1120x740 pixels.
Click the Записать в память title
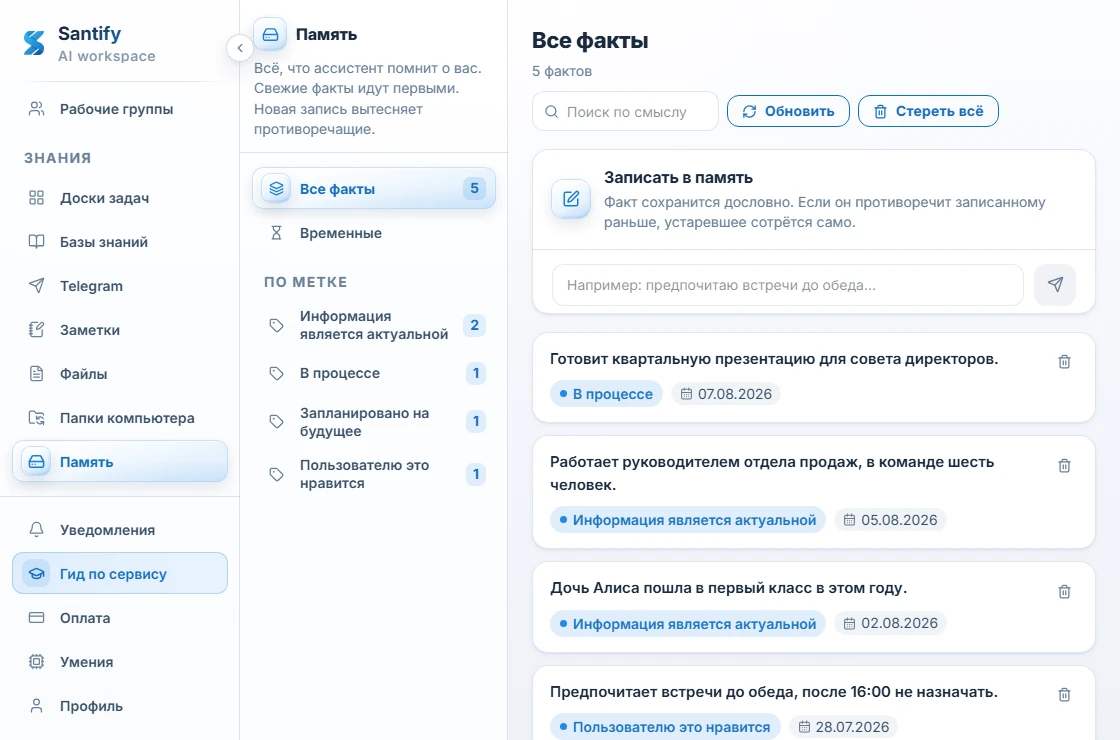(679, 177)
